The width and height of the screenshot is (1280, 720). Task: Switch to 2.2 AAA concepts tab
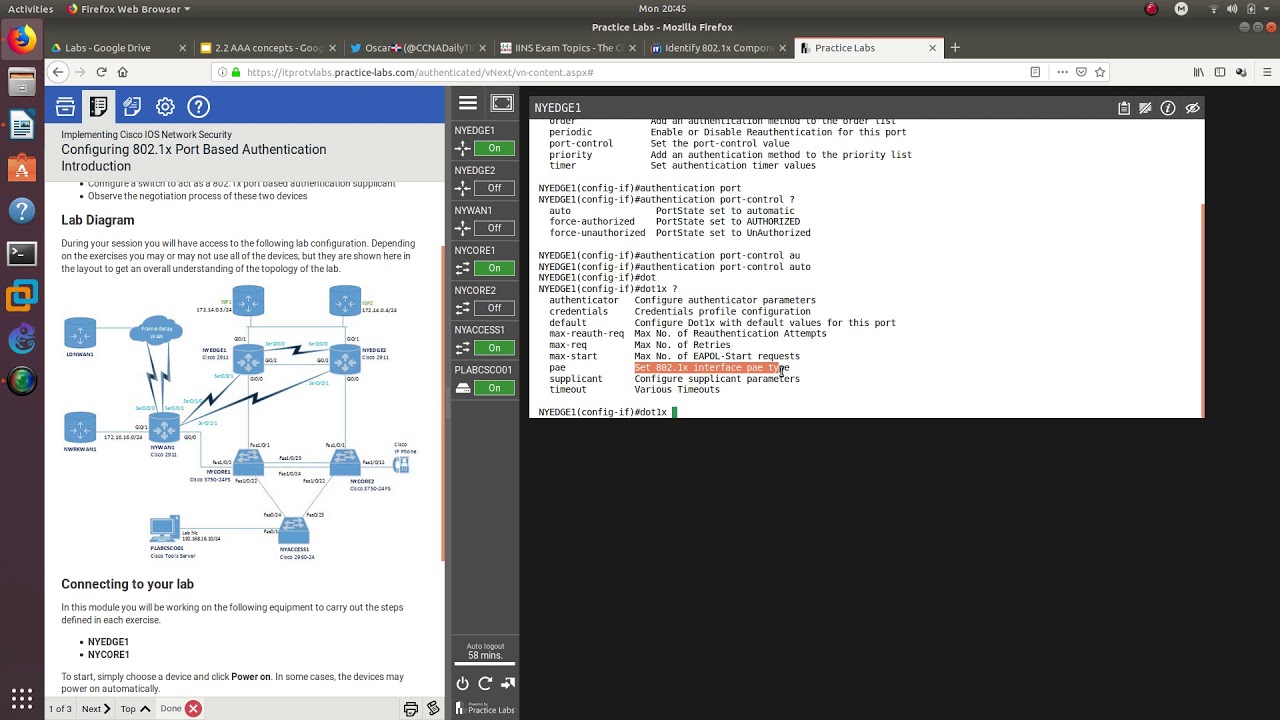point(267,47)
